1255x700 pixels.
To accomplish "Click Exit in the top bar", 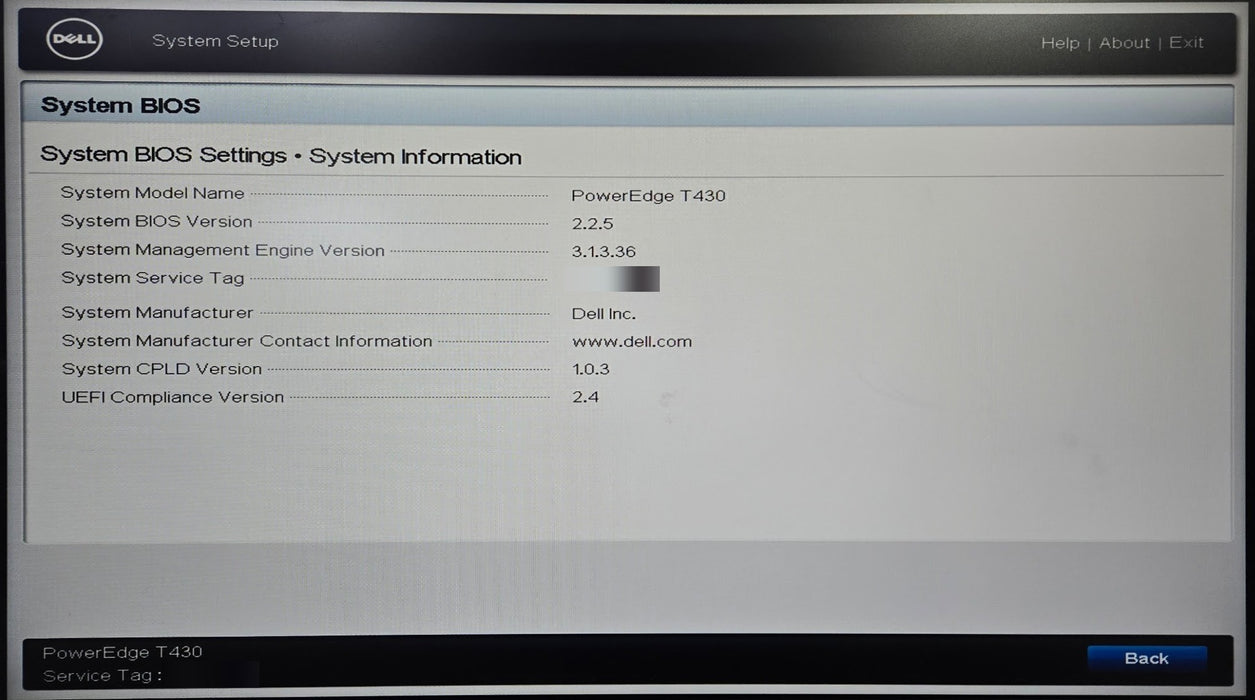I will click(1187, 43).
